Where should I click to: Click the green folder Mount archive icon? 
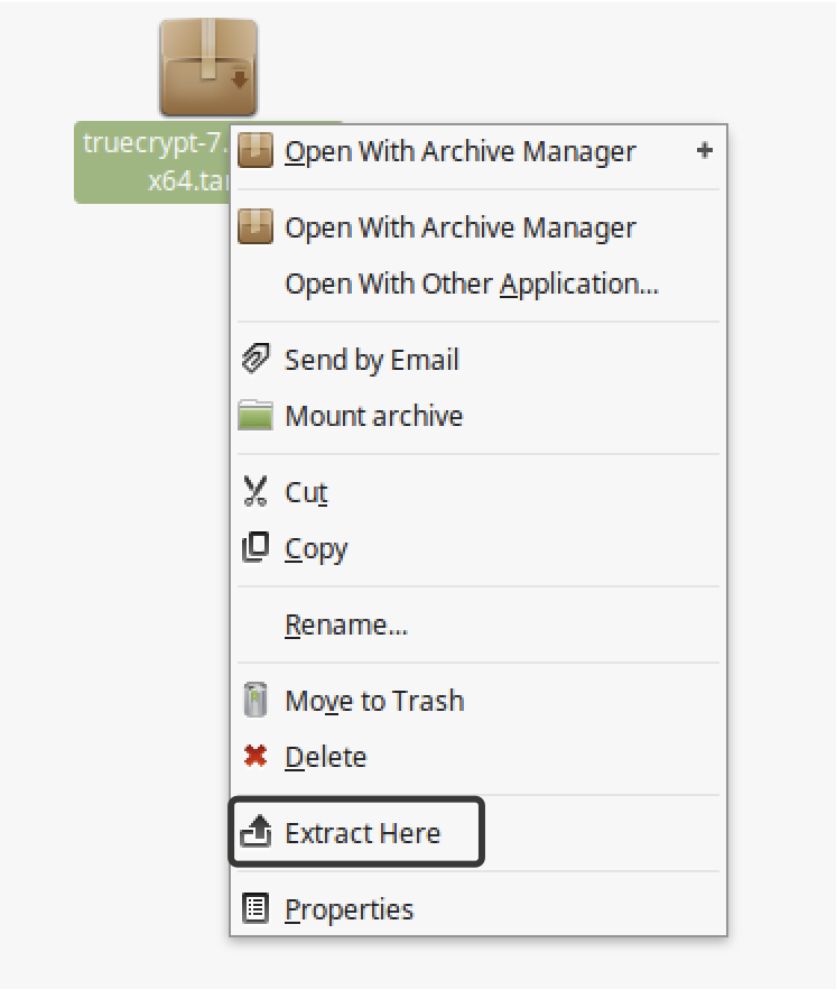pos(256,416)
